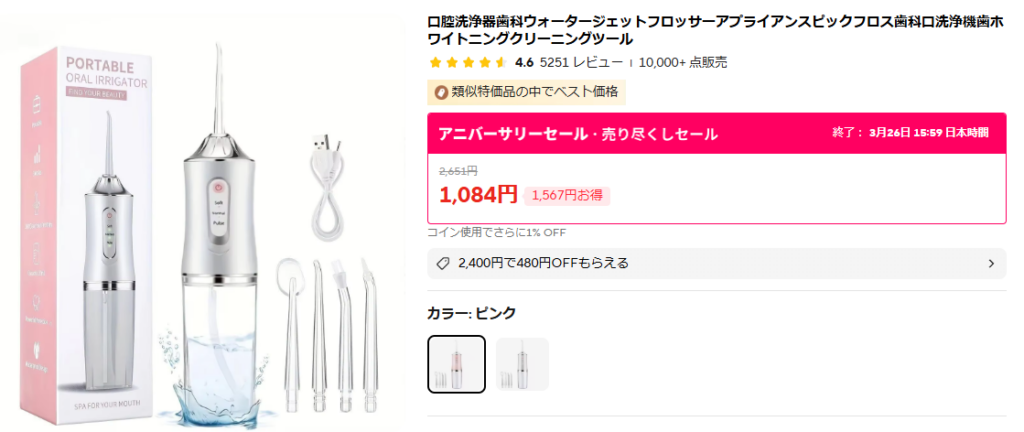Select the white color variant swatch
This screenshot has height=432, width=1024.
522,364
